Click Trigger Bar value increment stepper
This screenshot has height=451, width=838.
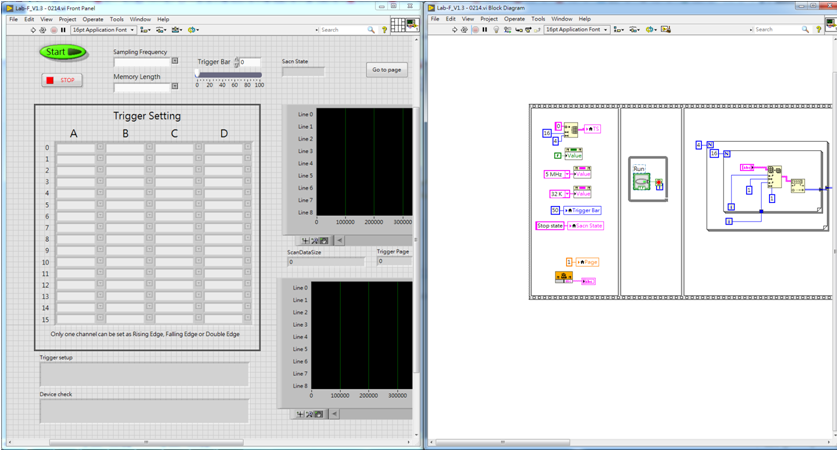pos(237,60)
